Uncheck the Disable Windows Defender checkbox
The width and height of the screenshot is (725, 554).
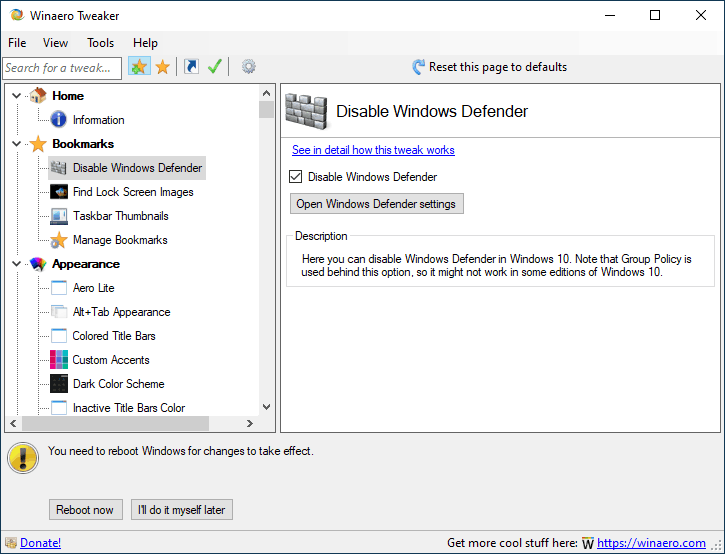click(x=295, y=177)
